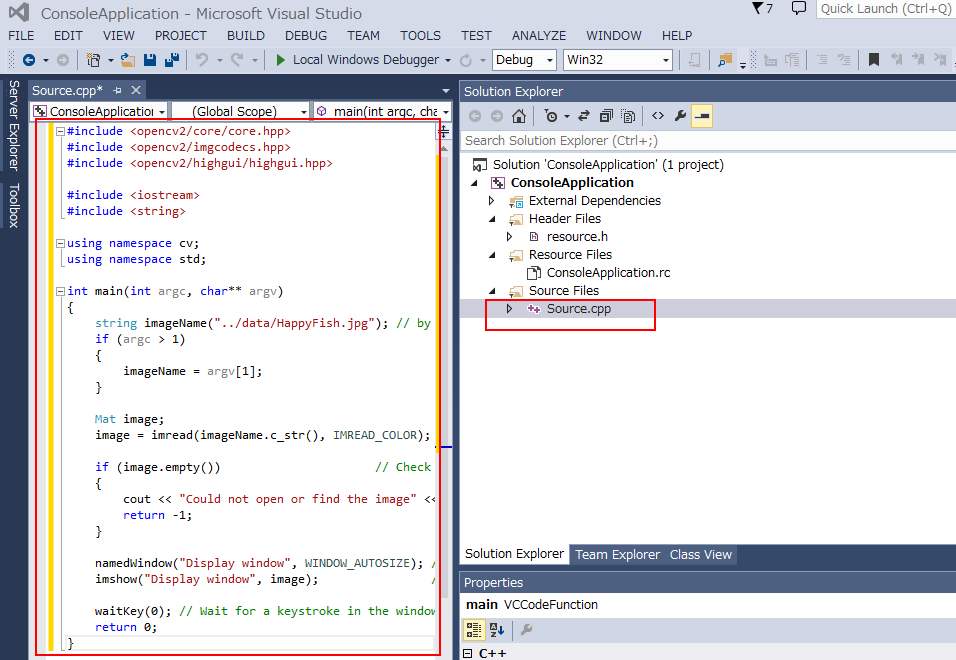Screen dimensions: 956x660
Task: Click Sync with Active Document icon
Action: 584,116
